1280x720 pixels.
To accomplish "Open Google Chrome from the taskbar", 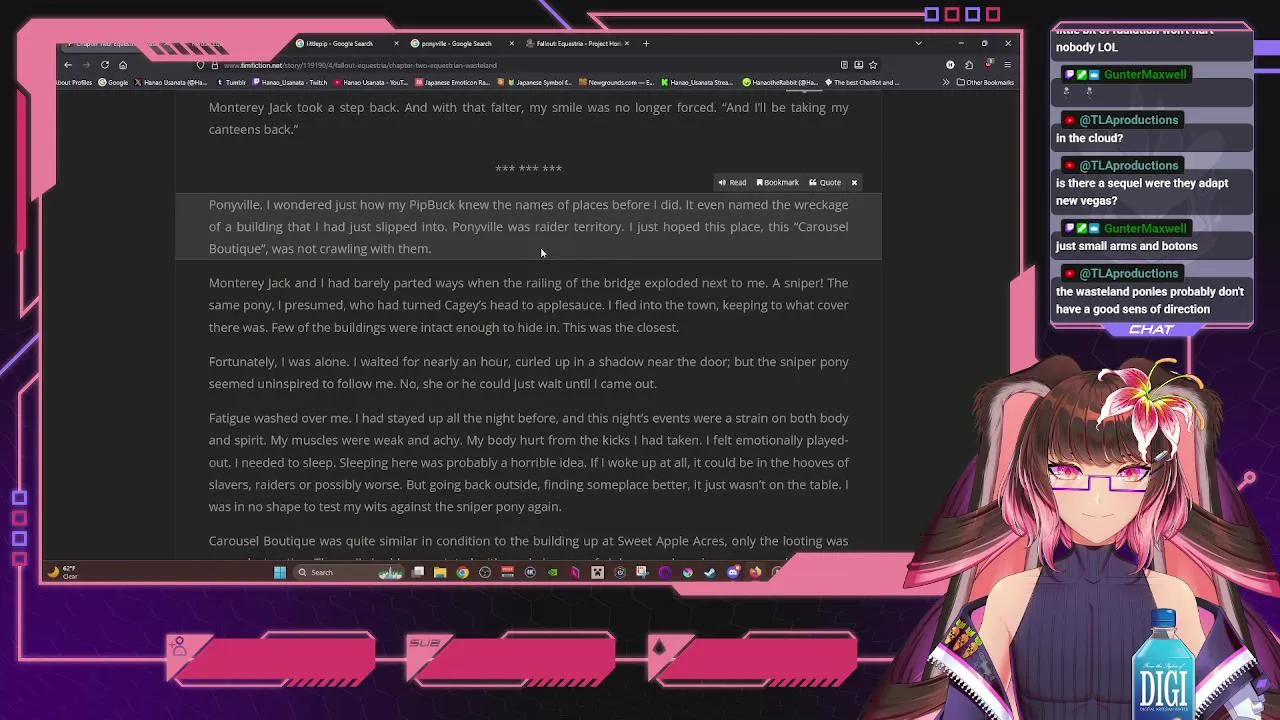I will tap(462, 572).
